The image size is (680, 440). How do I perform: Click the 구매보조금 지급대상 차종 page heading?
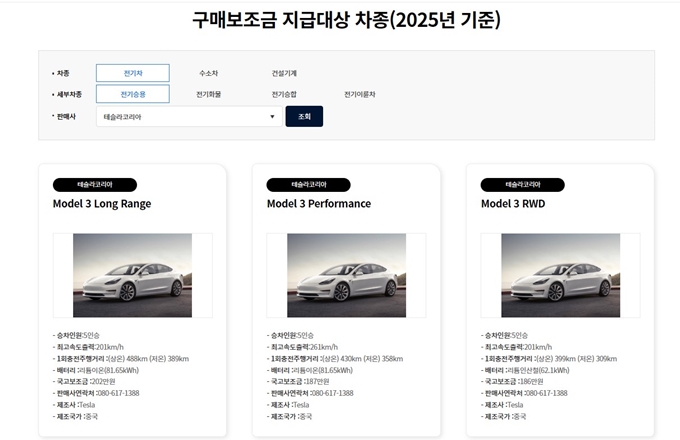347,20
